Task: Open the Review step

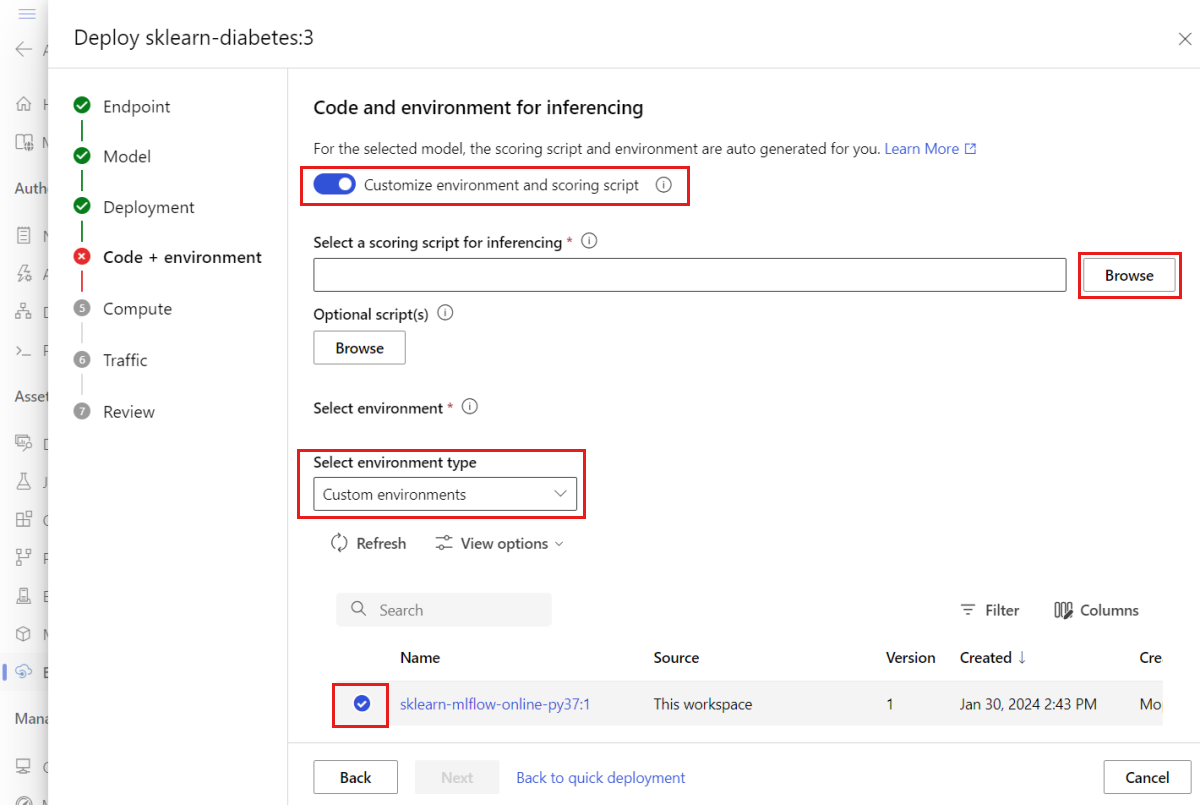Action: point(129,412)
